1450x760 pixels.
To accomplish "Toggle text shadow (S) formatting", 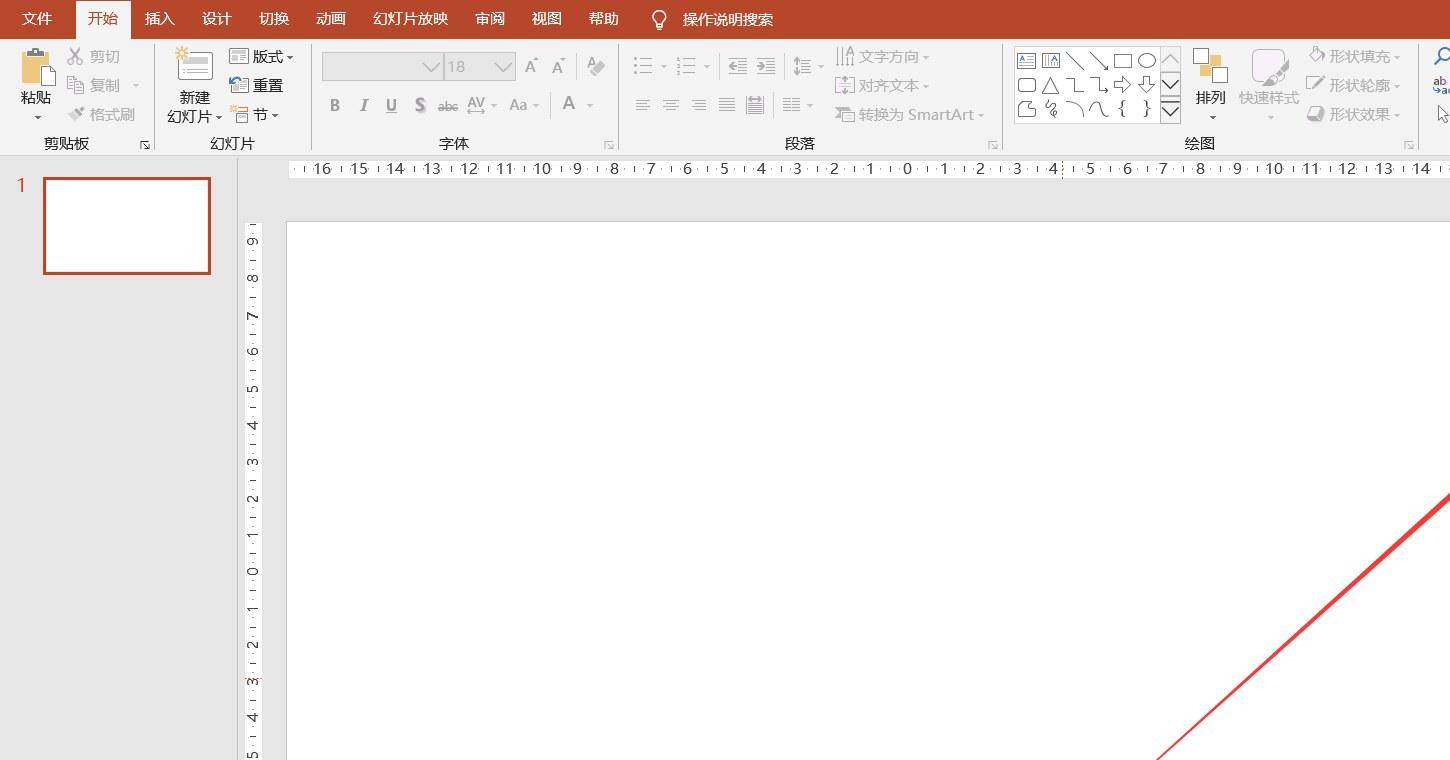I will [x=420, y=105].
